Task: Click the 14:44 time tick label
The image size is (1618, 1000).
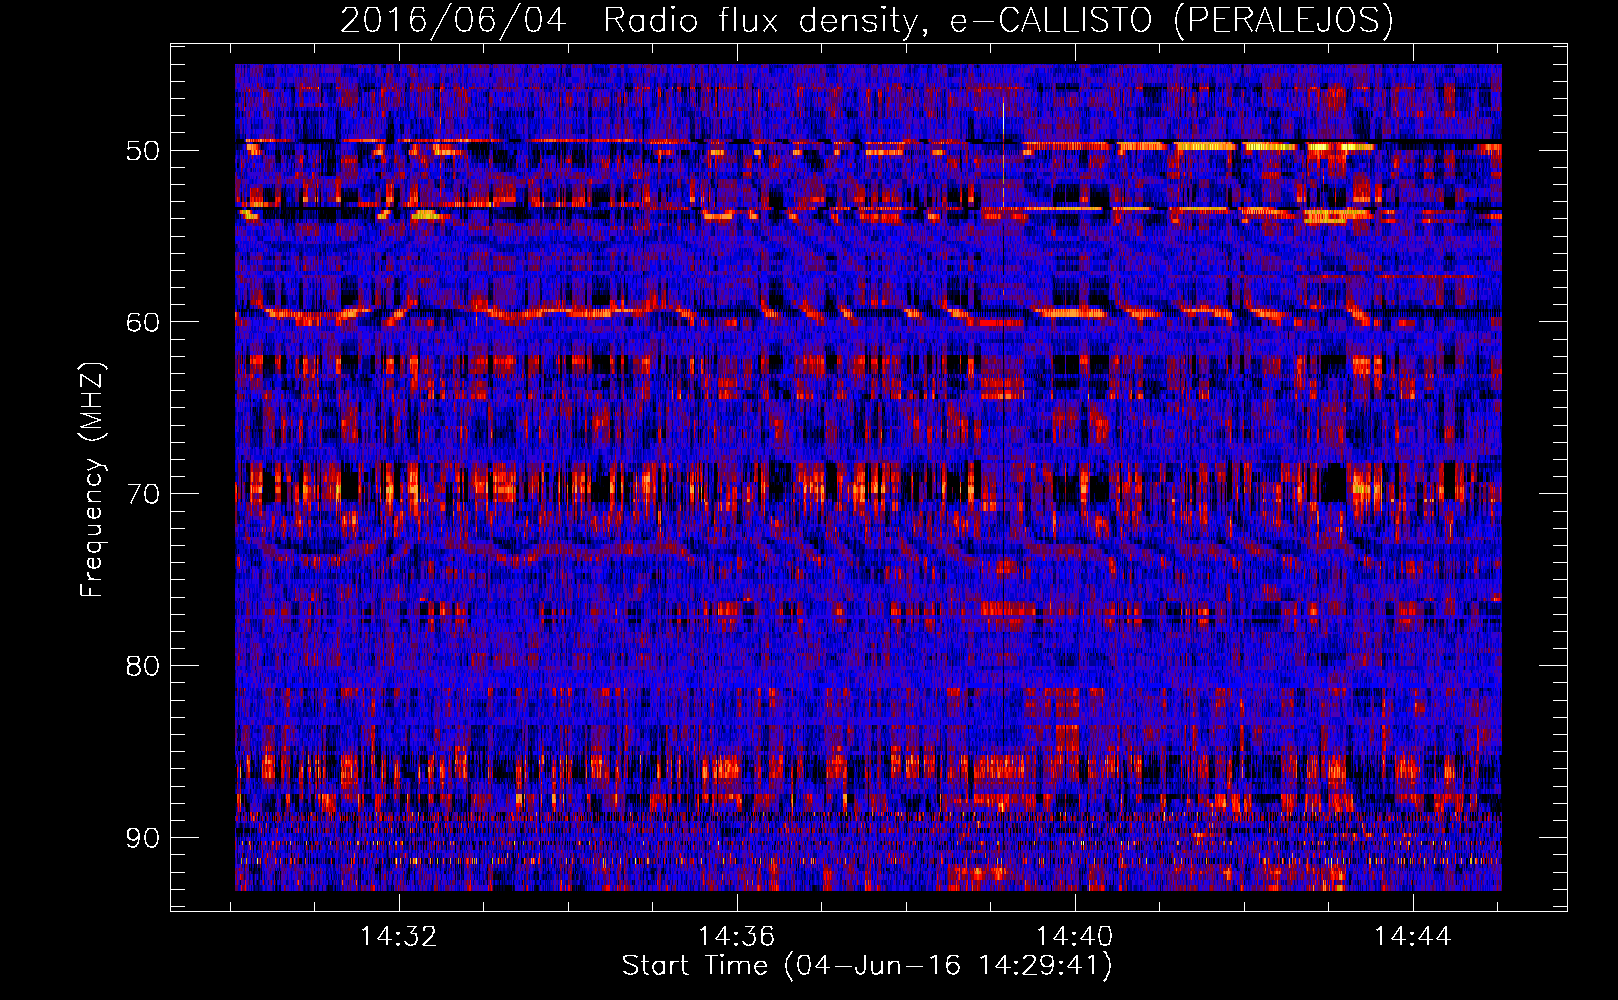Action: pyautogui.click(x=1413, y=937)
